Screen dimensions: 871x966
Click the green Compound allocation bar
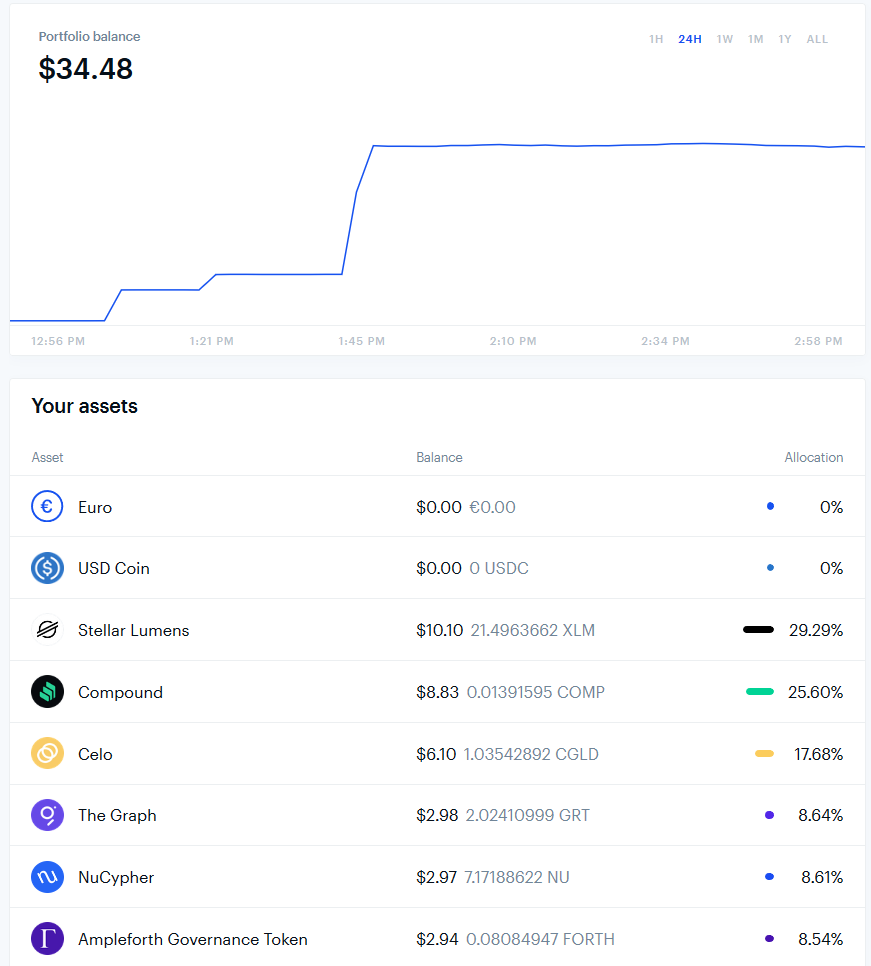tap(760, 692)
